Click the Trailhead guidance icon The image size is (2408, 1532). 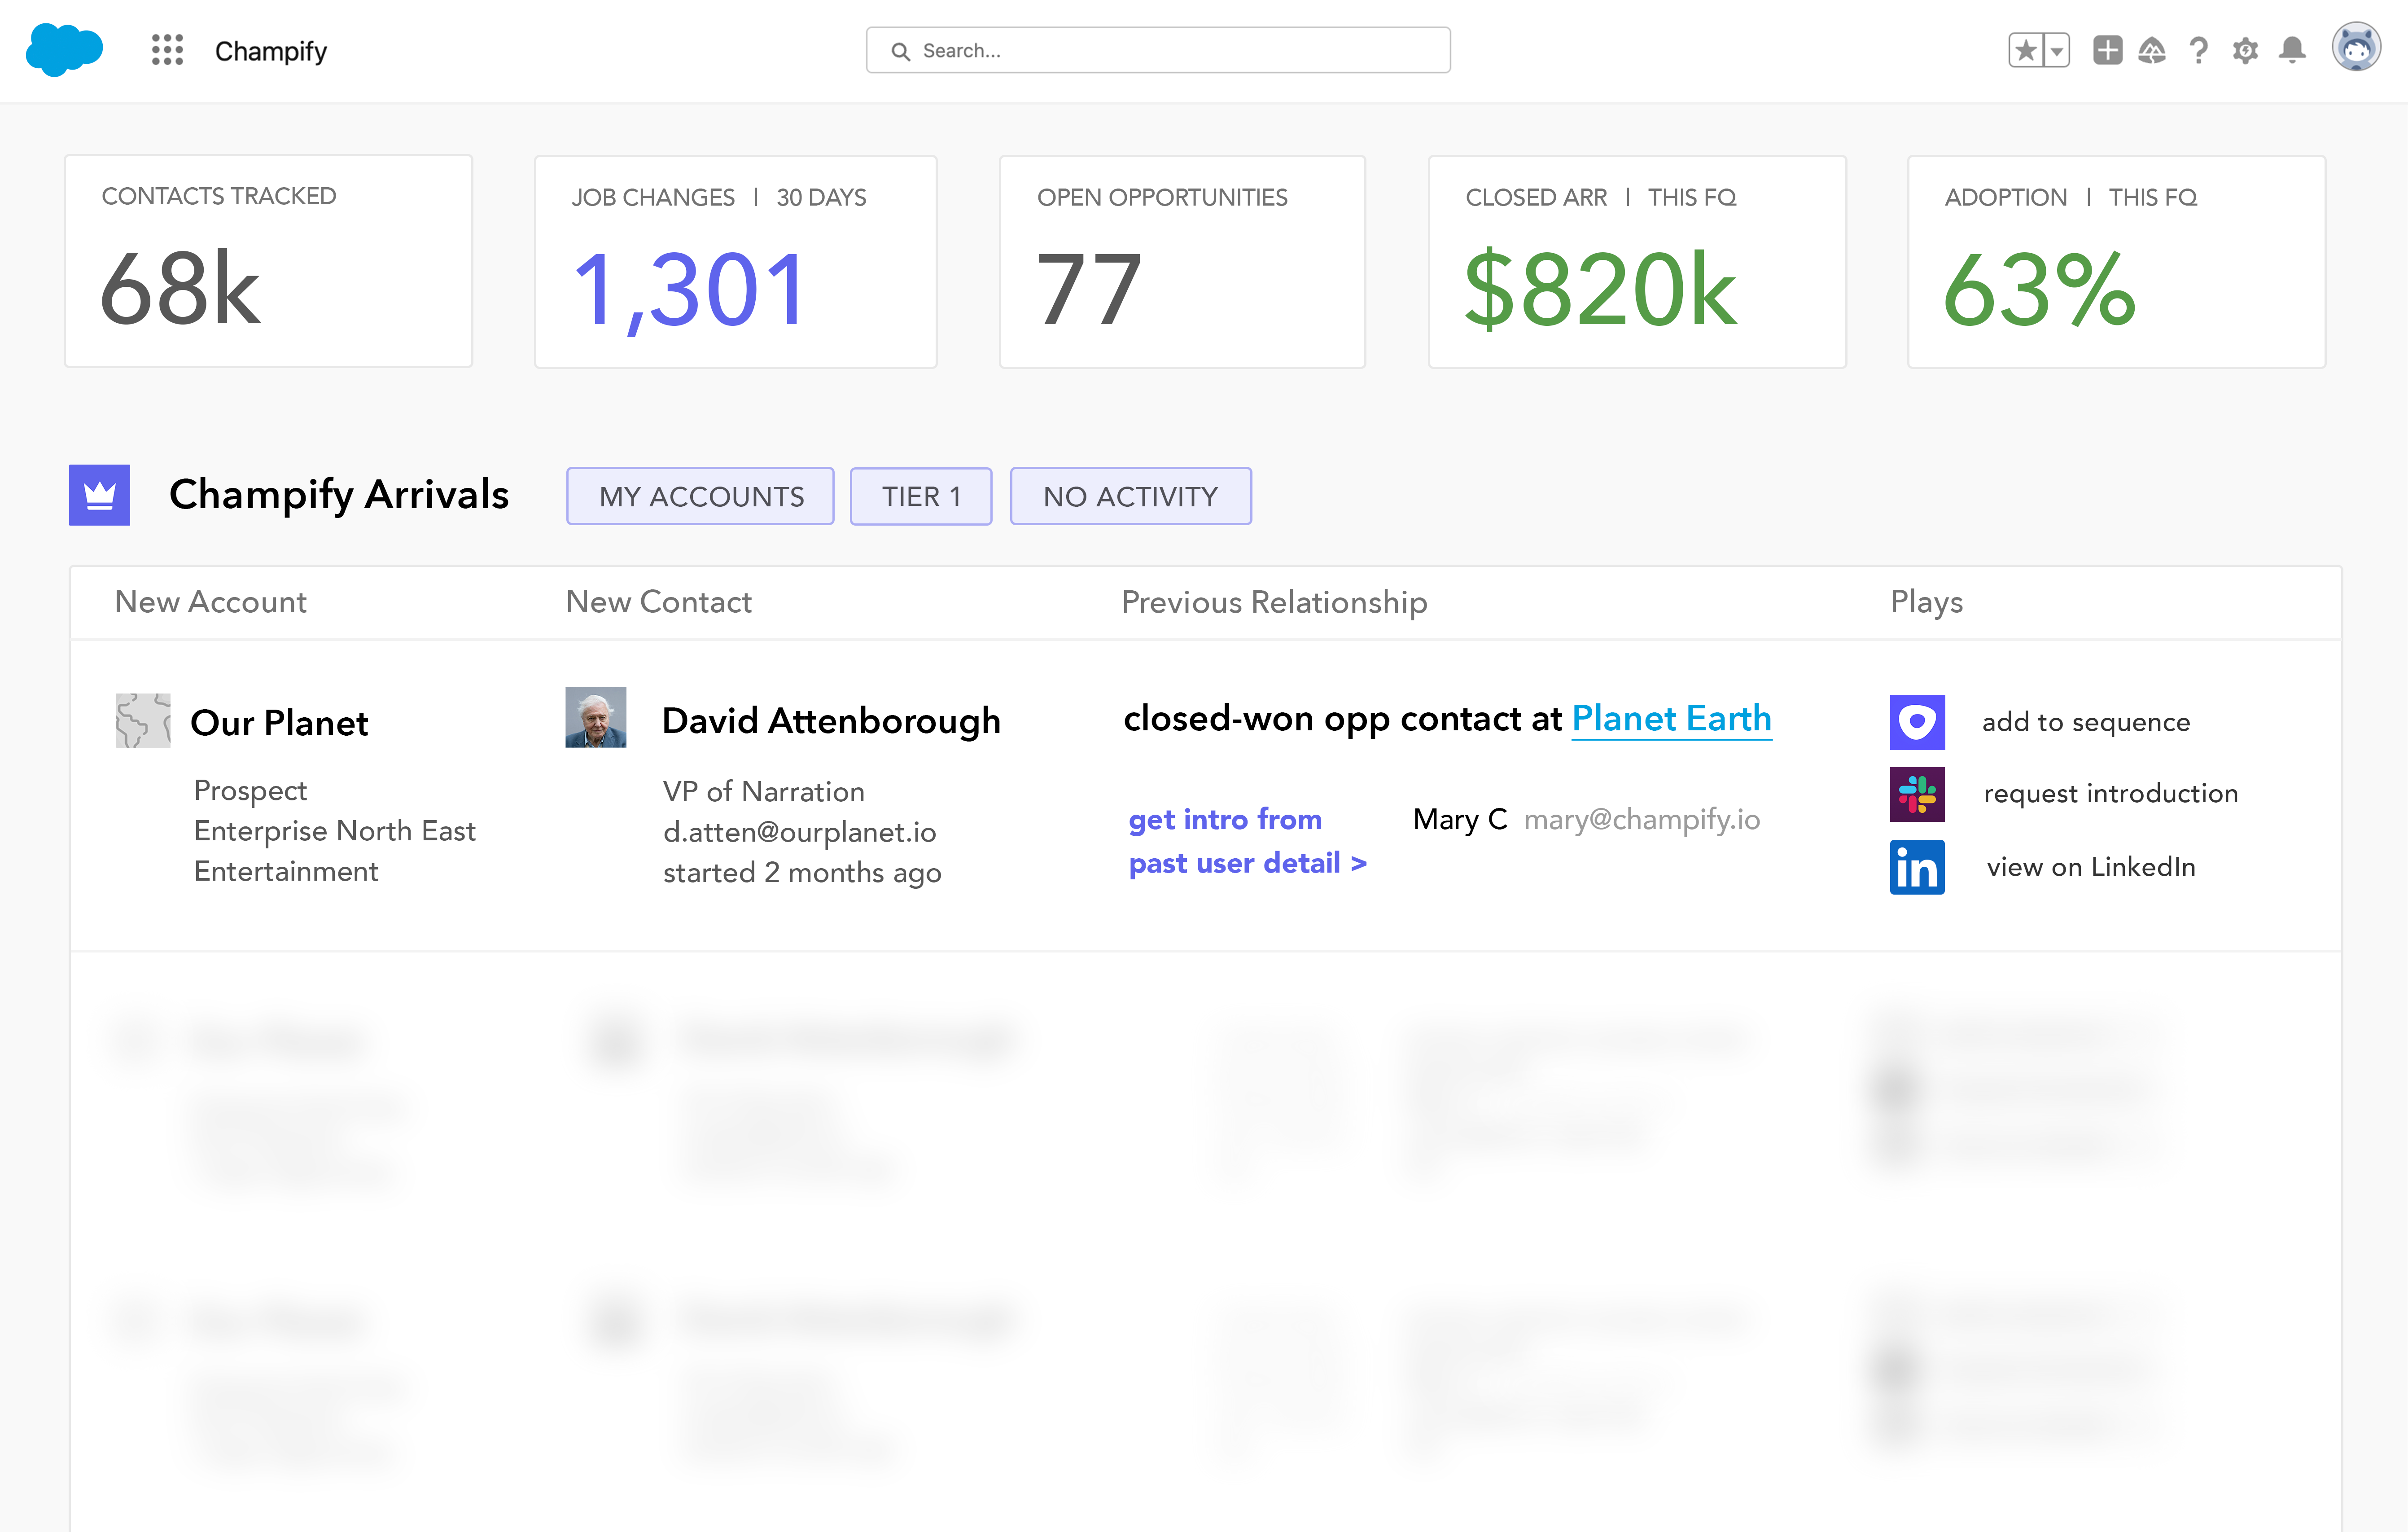(2152, 50)
